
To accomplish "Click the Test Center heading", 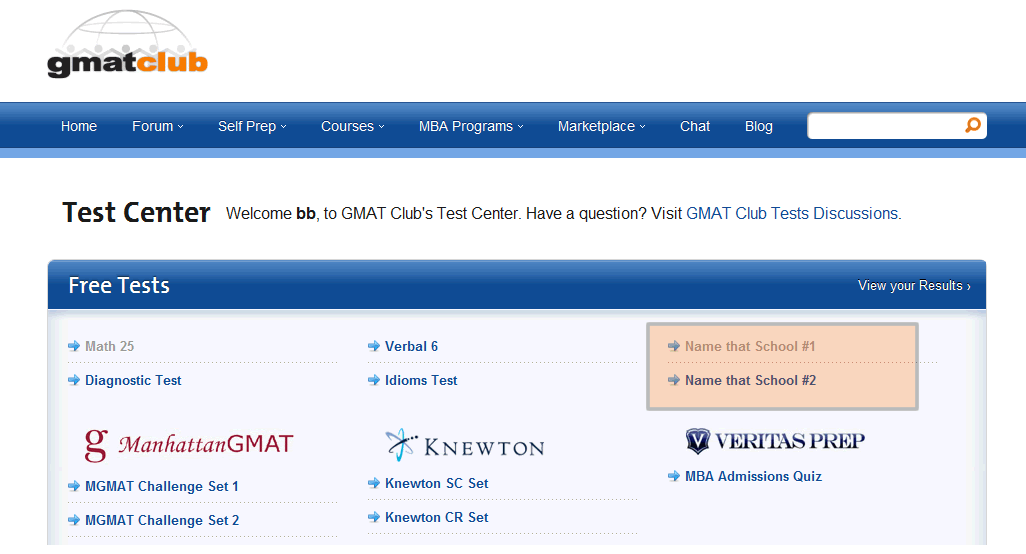I will point(136,213).
